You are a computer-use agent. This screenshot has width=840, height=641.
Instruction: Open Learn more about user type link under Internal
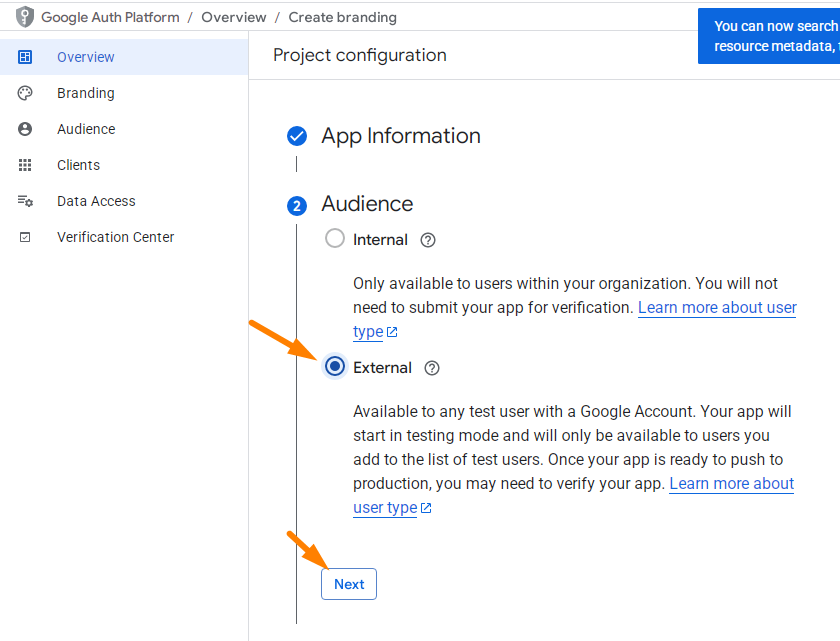coord(717,308)
